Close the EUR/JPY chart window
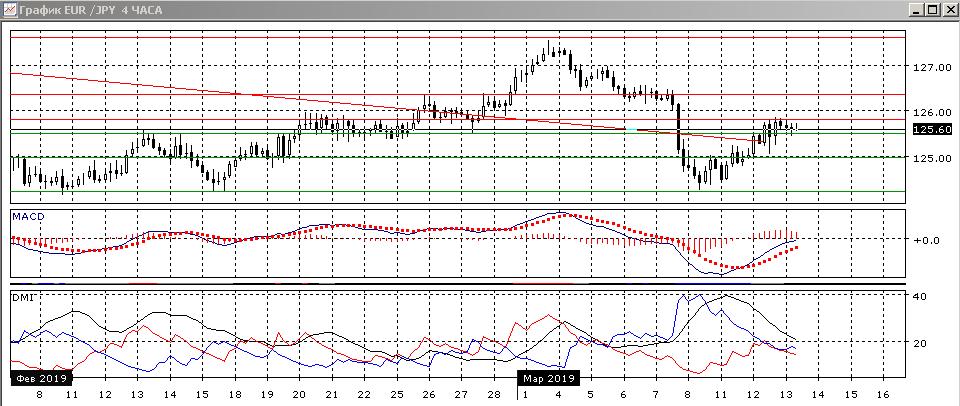Image resolution: width=960 pixels, height=406 pixels. coord(948,9)
